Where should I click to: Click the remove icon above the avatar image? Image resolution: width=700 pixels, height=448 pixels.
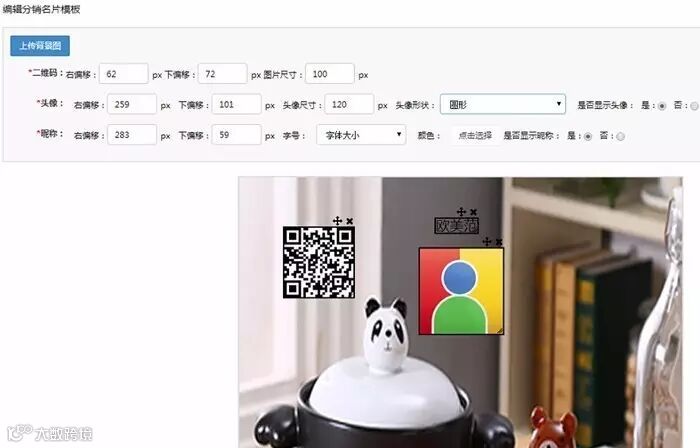tap(499, 242)
